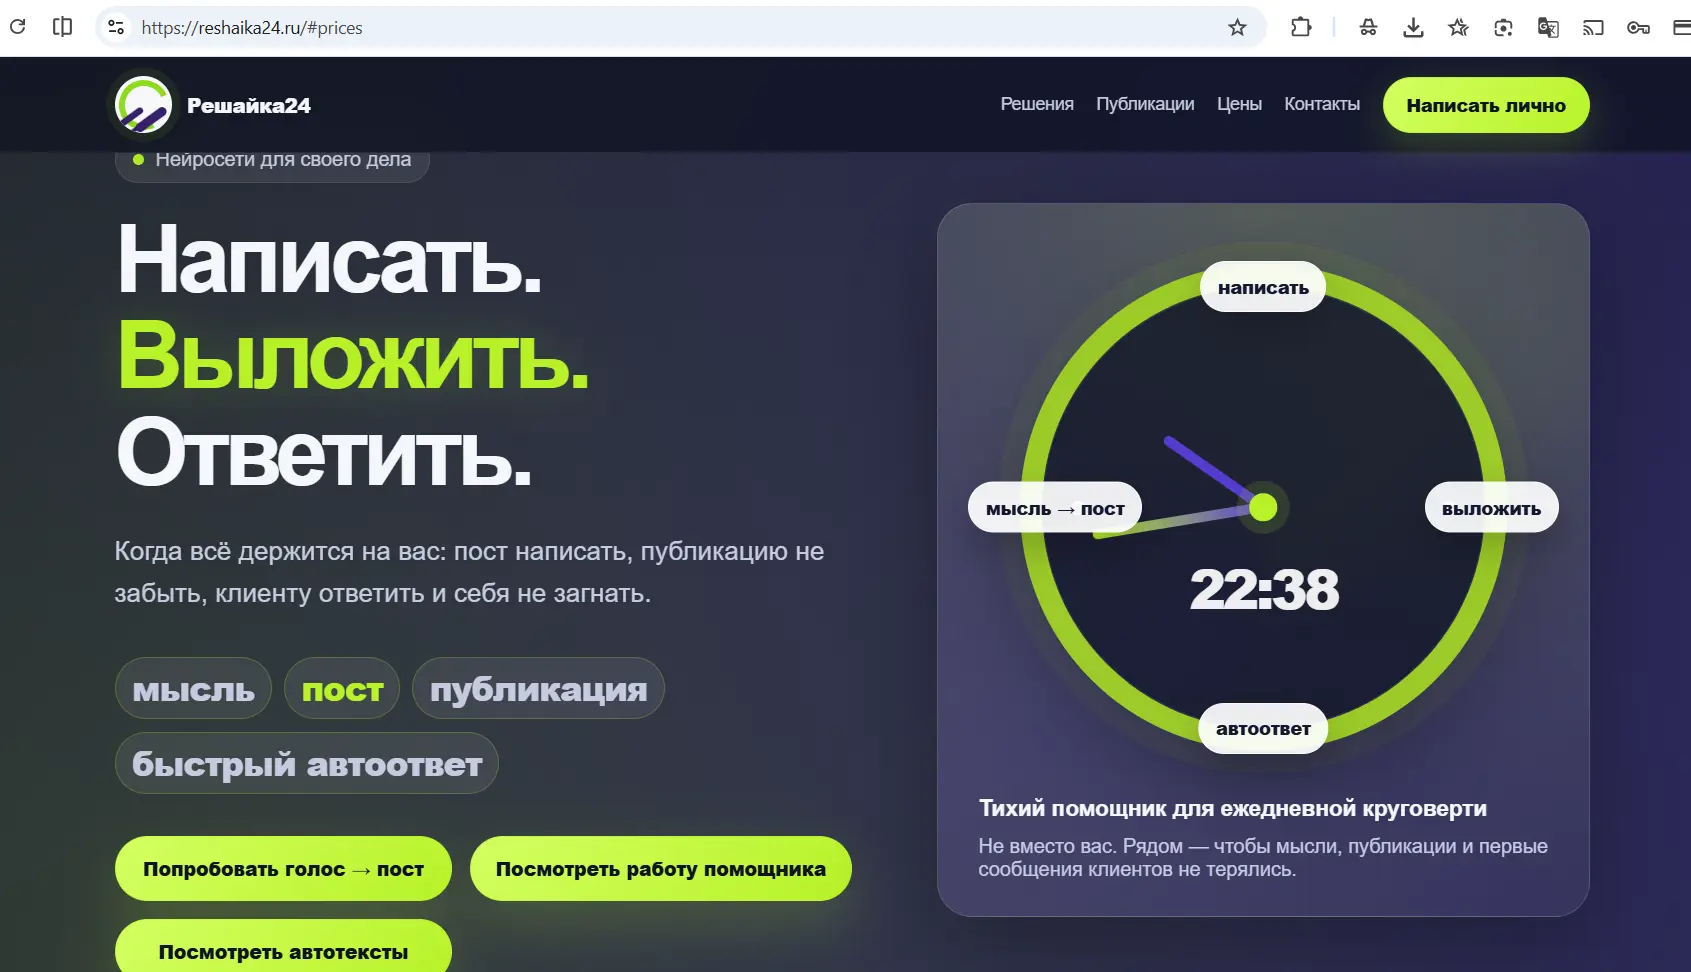Image resolution: width=1691 pixels, height=972 pixels.
Task: Go to the Цены menu item
Action: pyautogui.click(x=1239, y=104)
